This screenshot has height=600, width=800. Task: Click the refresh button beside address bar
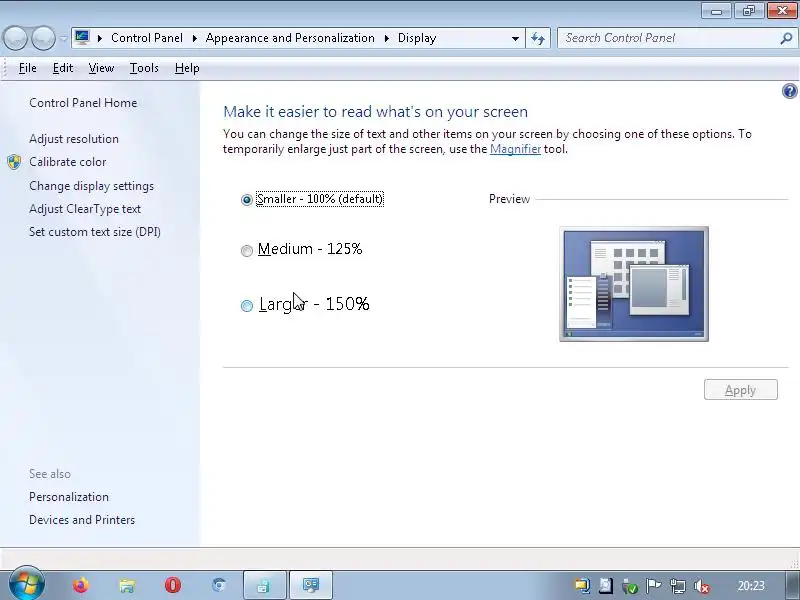(x=538, y=38)
